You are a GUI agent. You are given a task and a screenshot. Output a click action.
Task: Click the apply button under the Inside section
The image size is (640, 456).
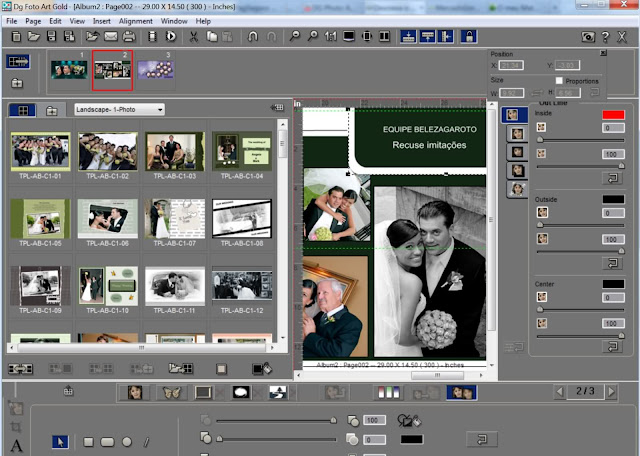click(610, 177)
